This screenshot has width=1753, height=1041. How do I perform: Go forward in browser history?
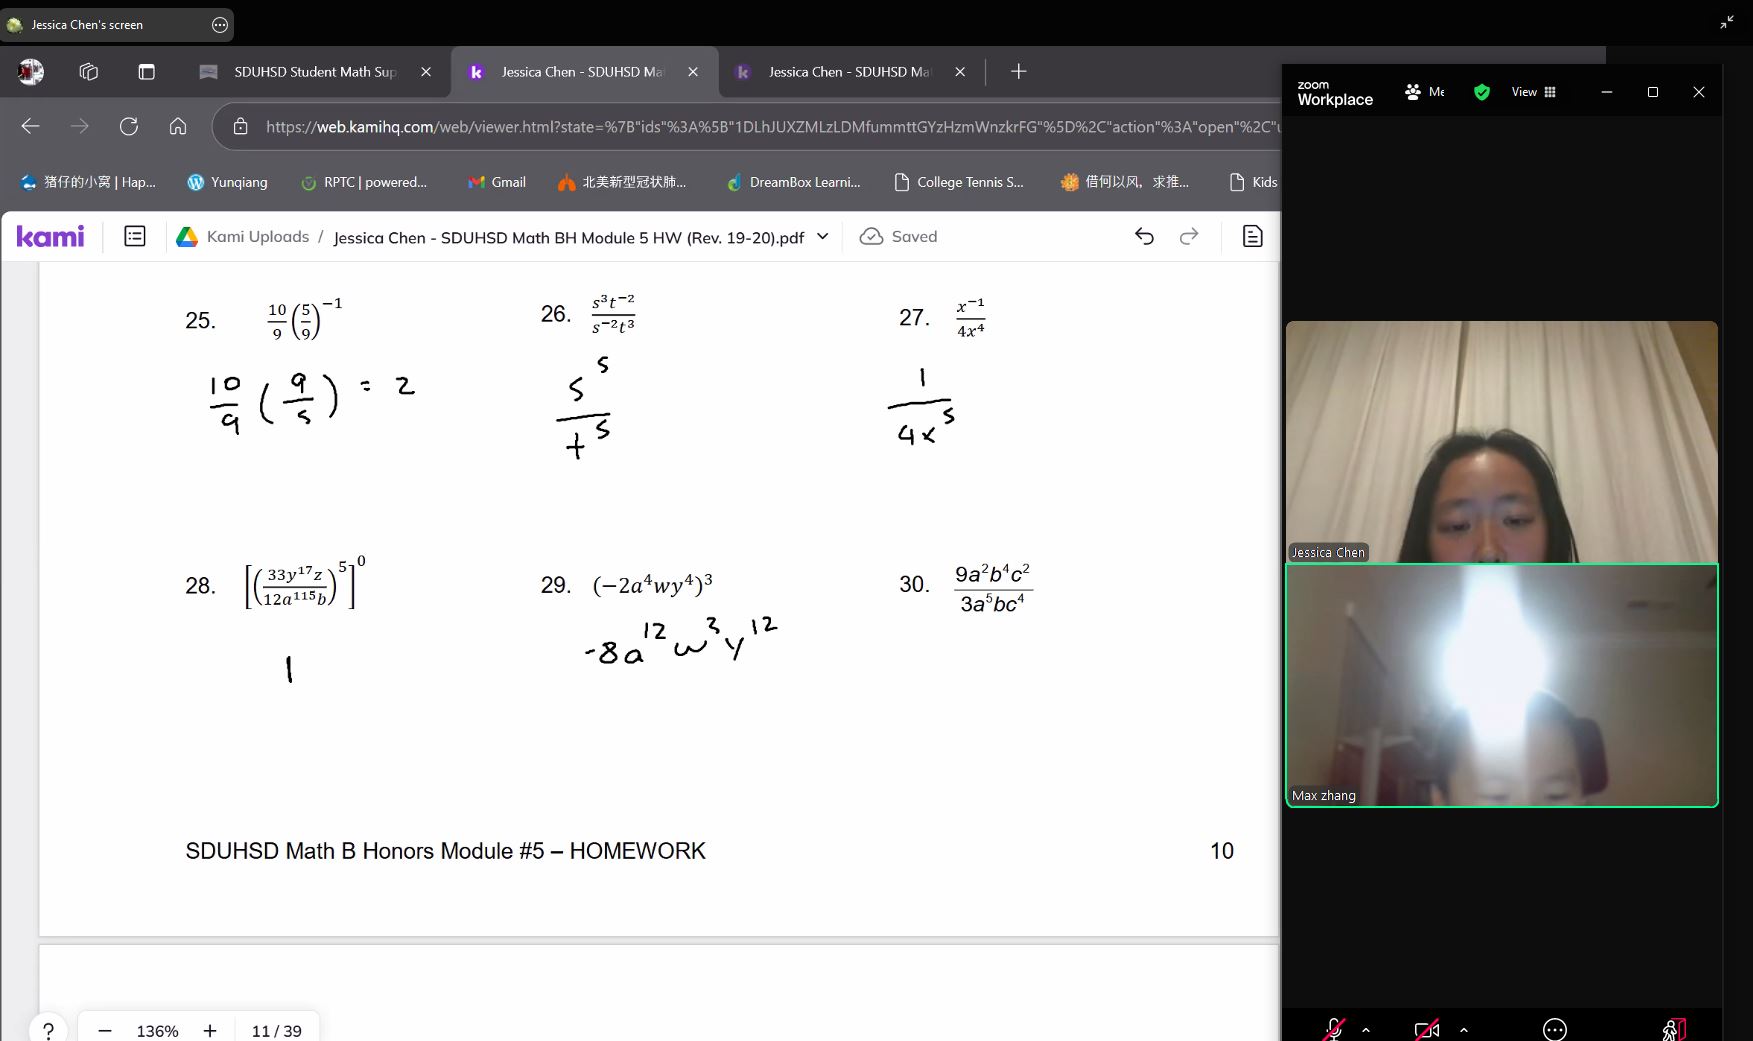pyautogui.click(x=80, y=126)
